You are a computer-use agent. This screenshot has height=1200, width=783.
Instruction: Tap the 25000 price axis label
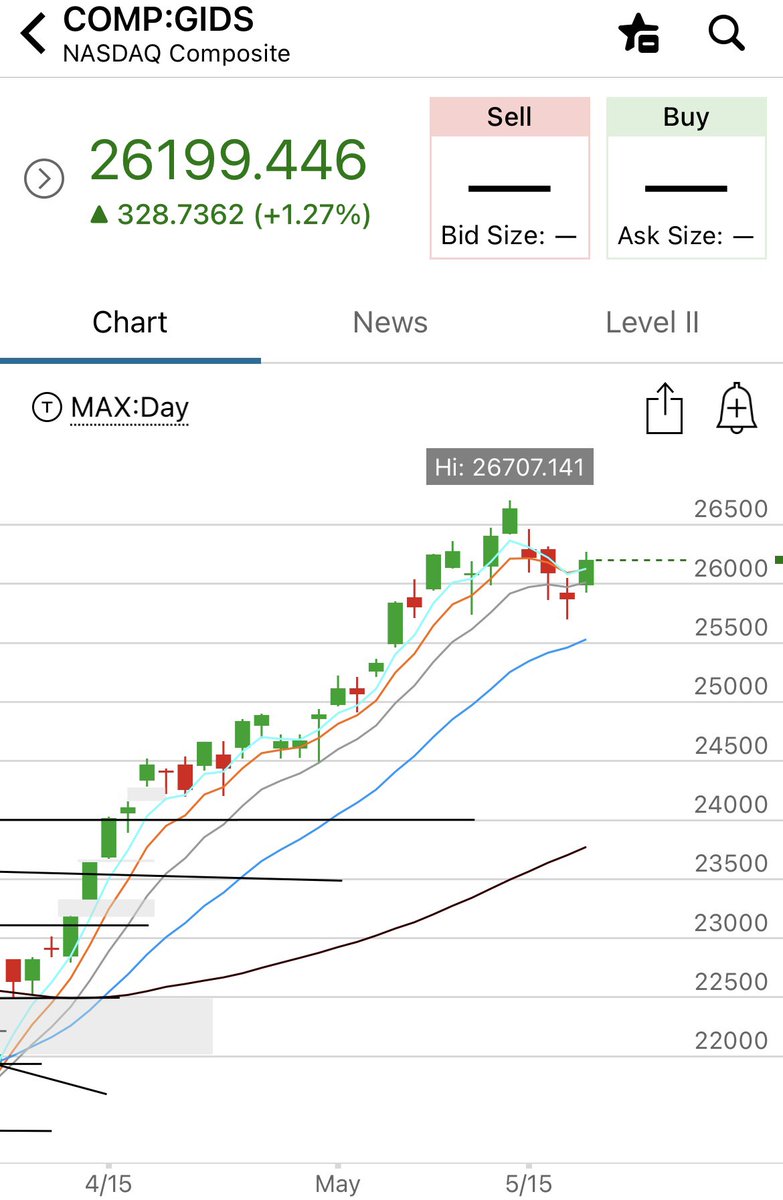(x=731, y=686)
